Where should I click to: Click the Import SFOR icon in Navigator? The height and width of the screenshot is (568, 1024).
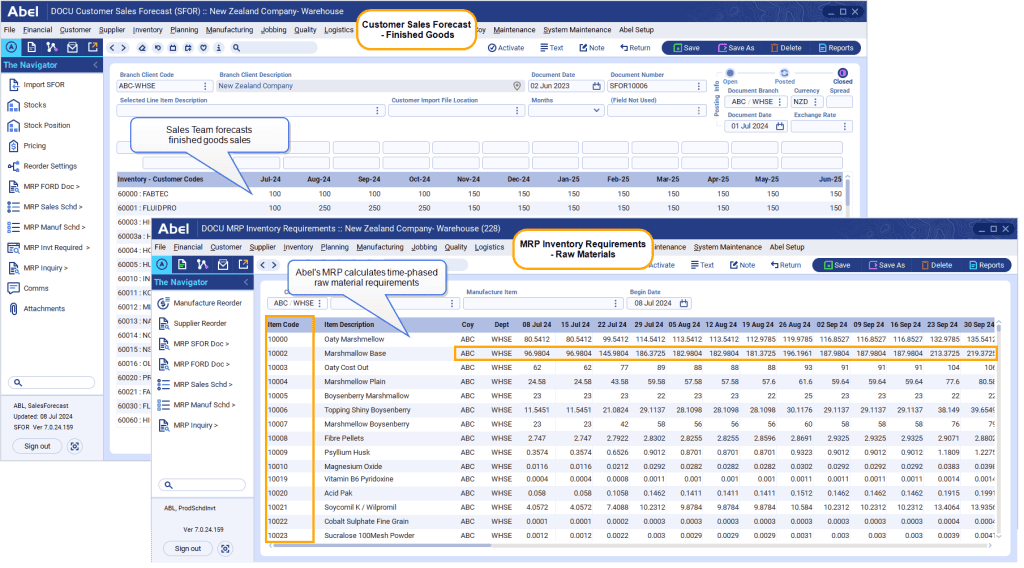tap(13, 85)
